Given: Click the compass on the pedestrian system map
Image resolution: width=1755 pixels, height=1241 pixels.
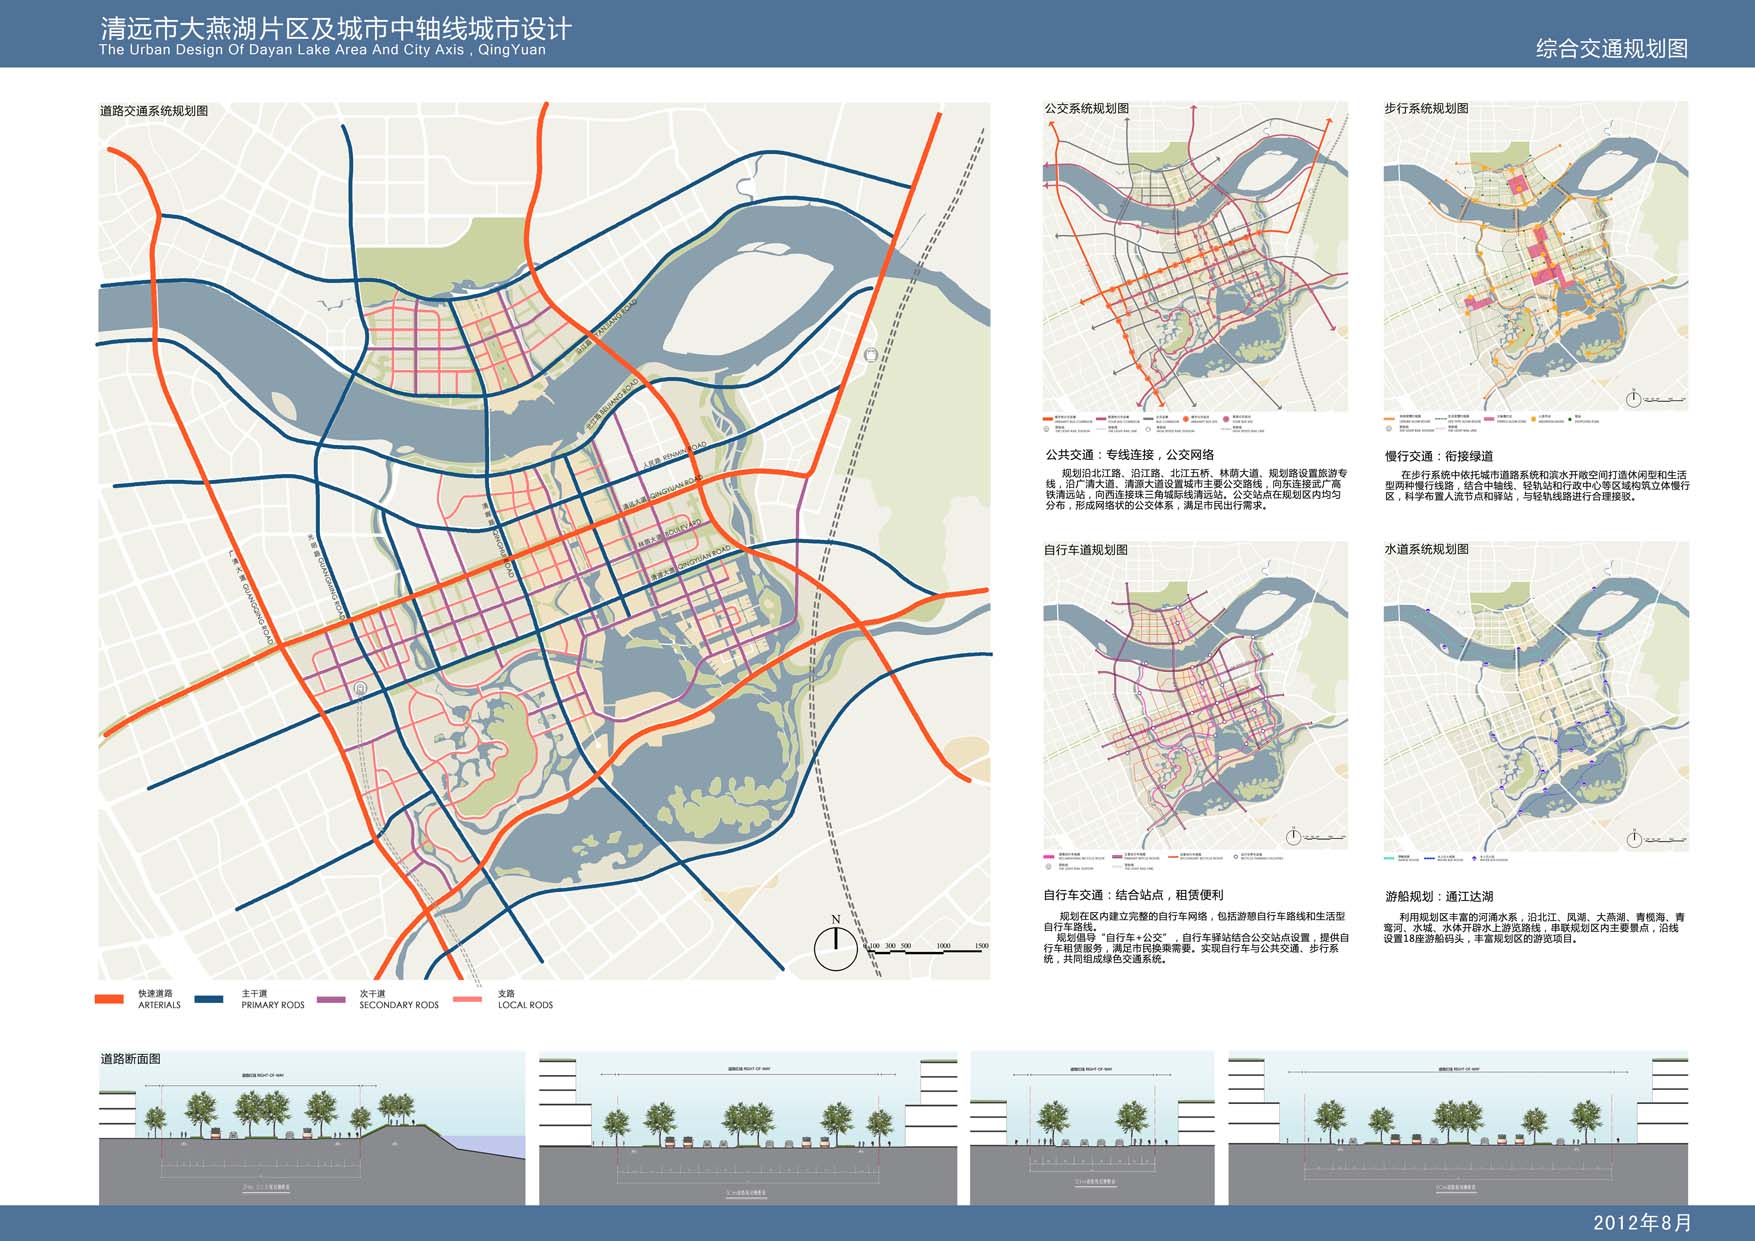Looking at the screenshot, I should point(1633,398).
